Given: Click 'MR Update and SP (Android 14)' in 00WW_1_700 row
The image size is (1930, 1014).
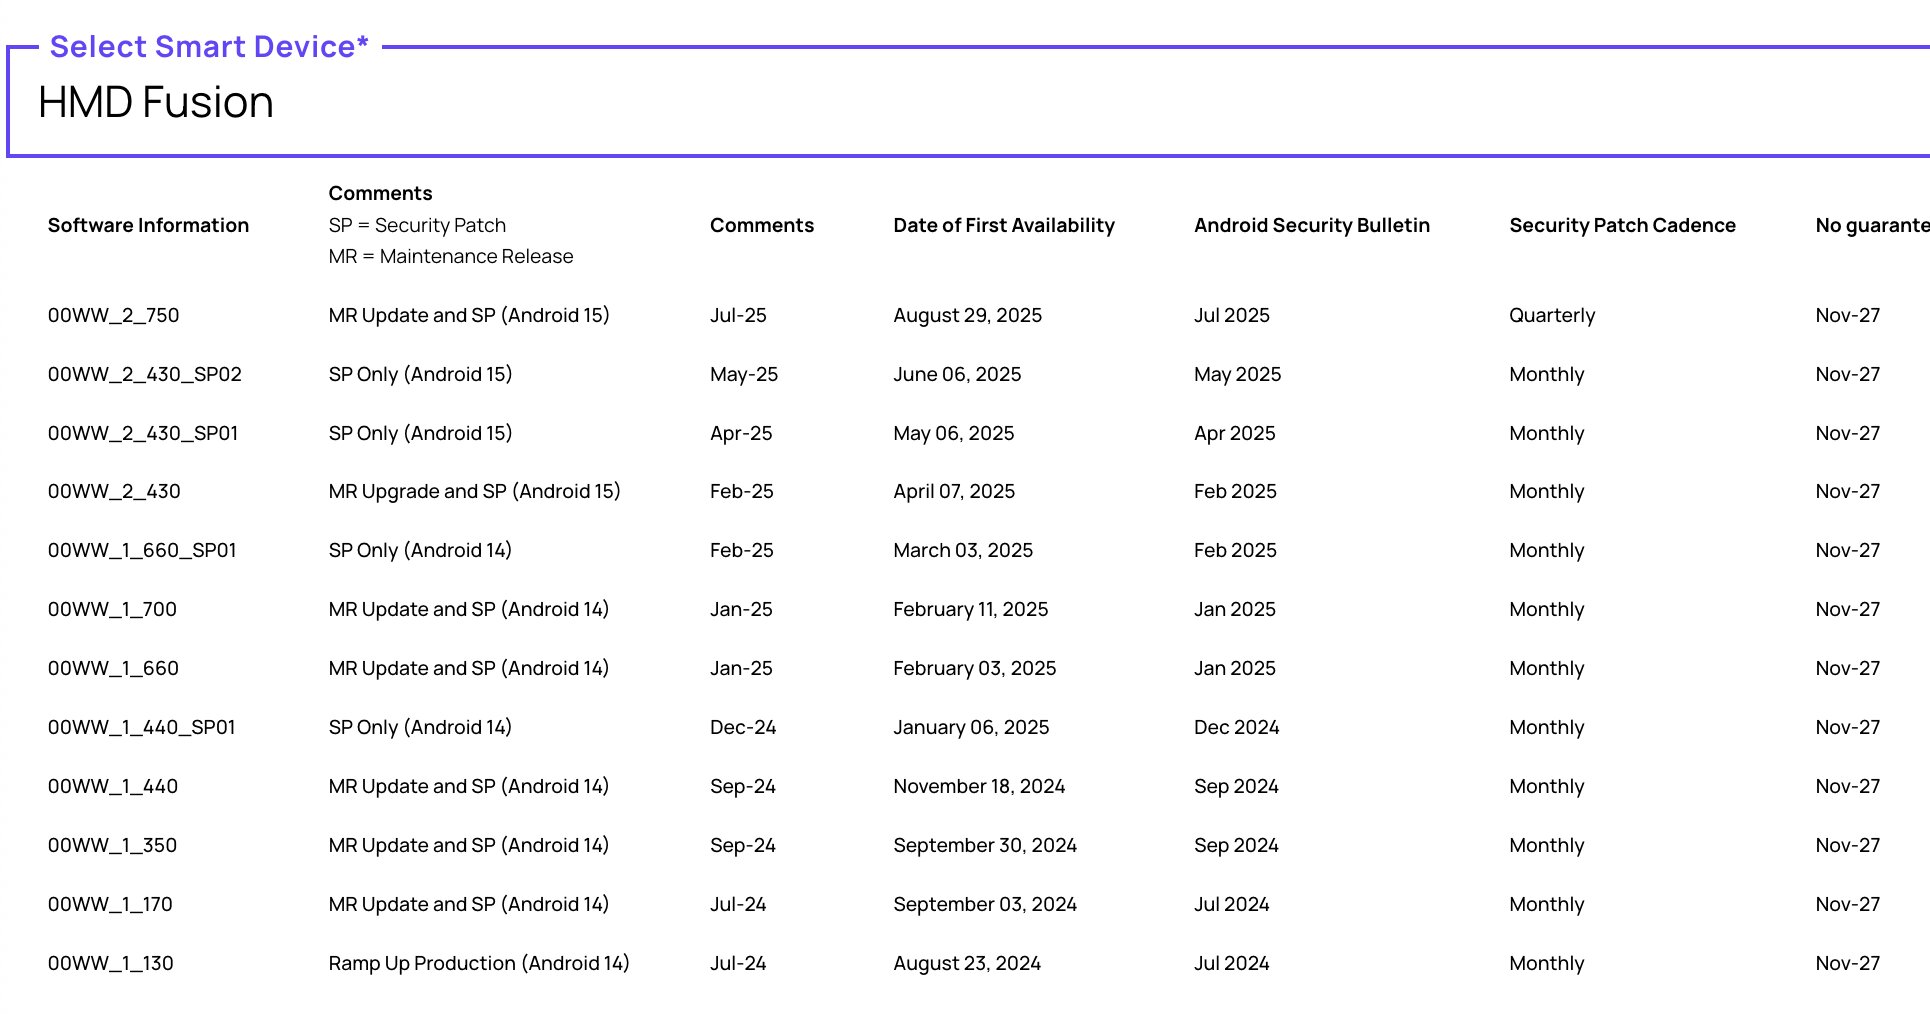Looking at the screenshot, I should point(469,609).
